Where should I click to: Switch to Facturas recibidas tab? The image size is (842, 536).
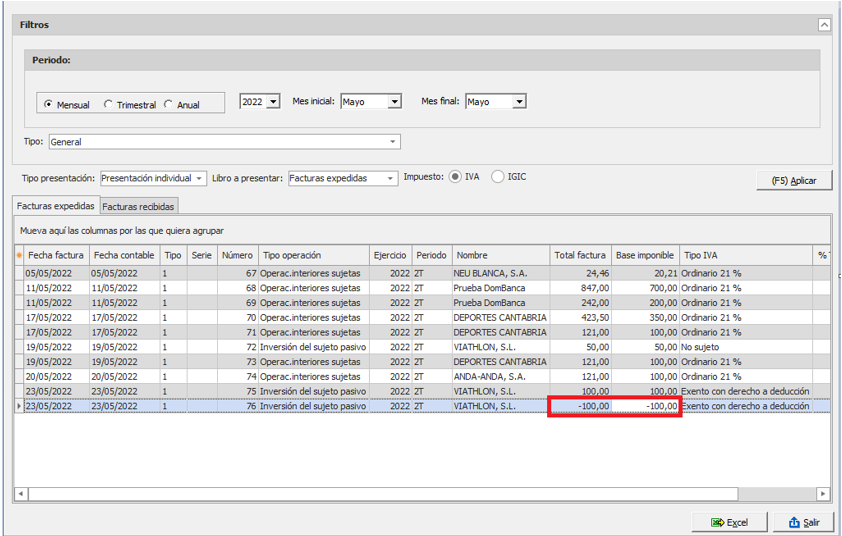point(139,206)
